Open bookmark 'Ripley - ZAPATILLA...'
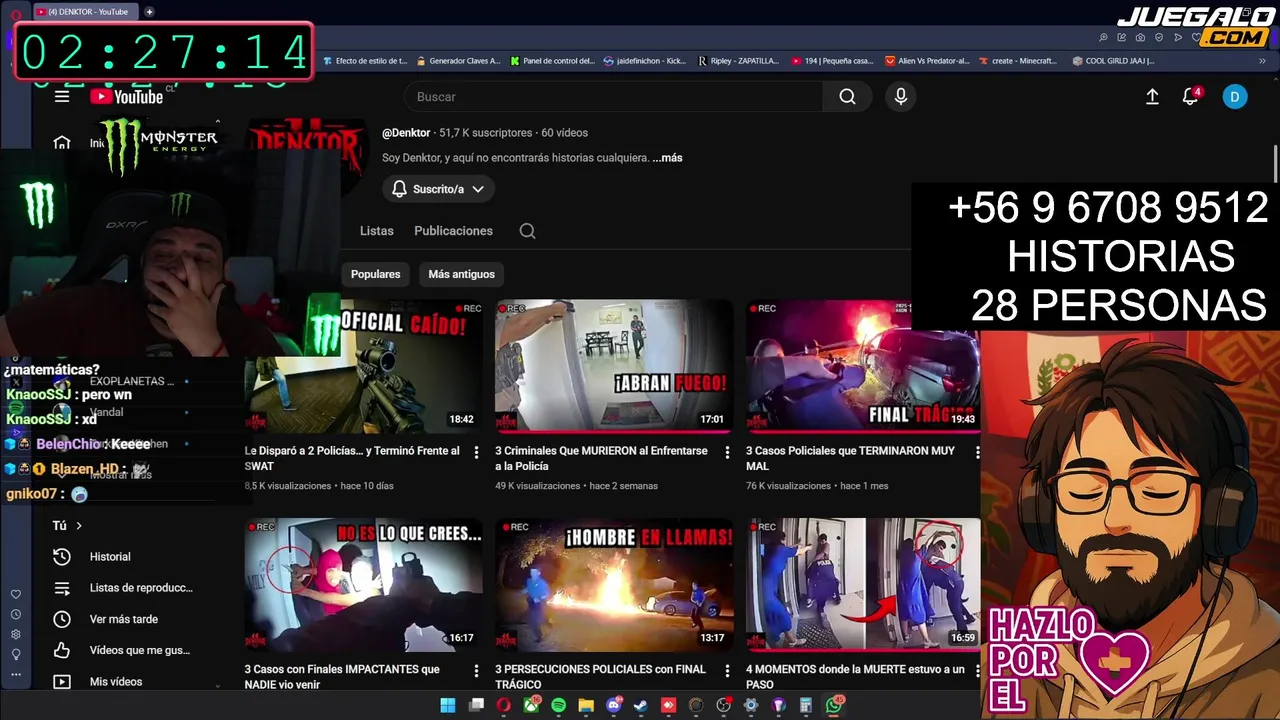1280x720 pixels. [x=738, y=61]
